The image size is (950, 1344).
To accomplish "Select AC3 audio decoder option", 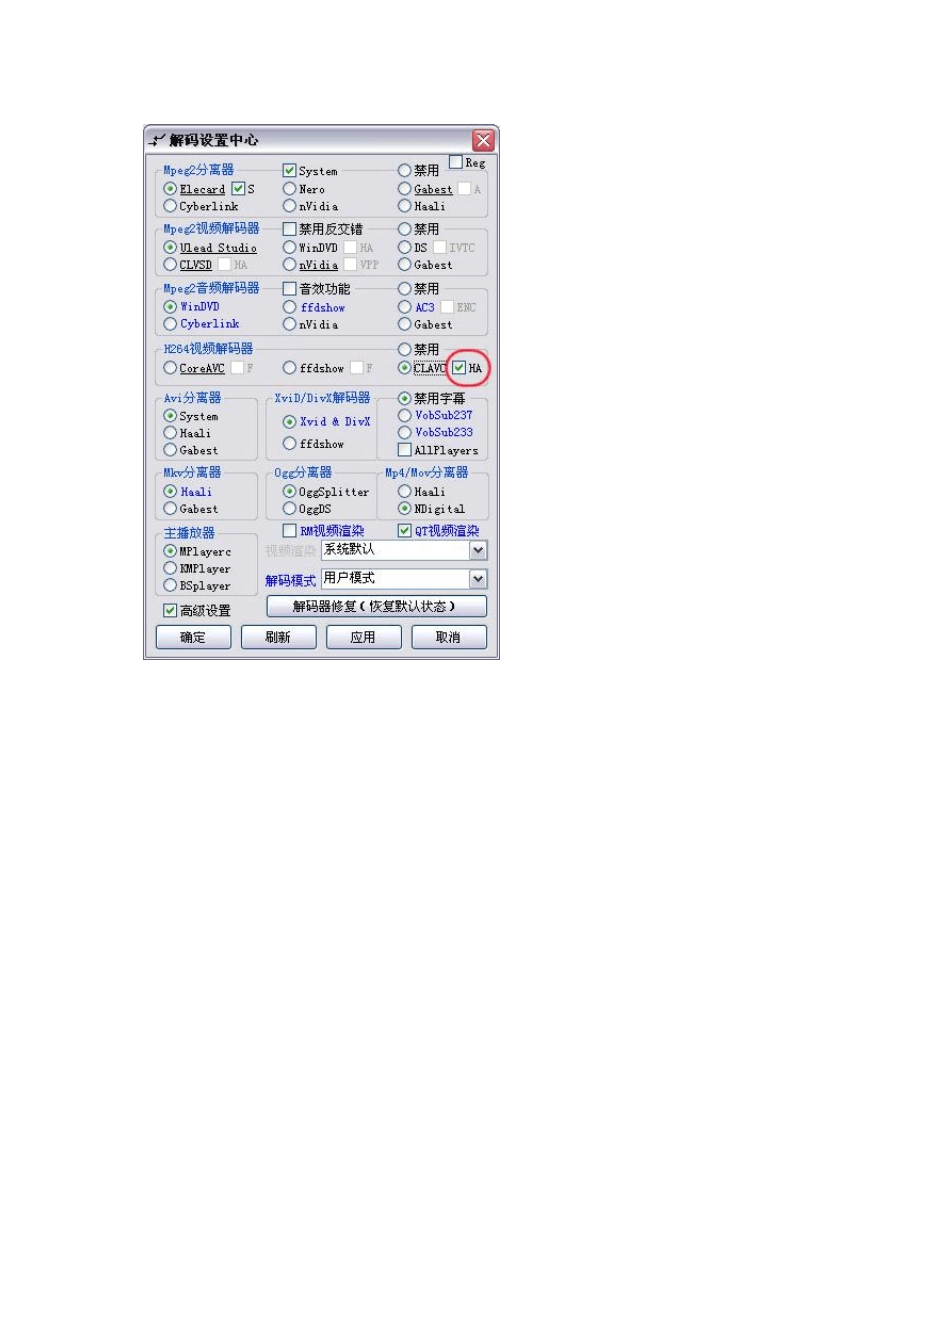I will click(x=404, y=307).
